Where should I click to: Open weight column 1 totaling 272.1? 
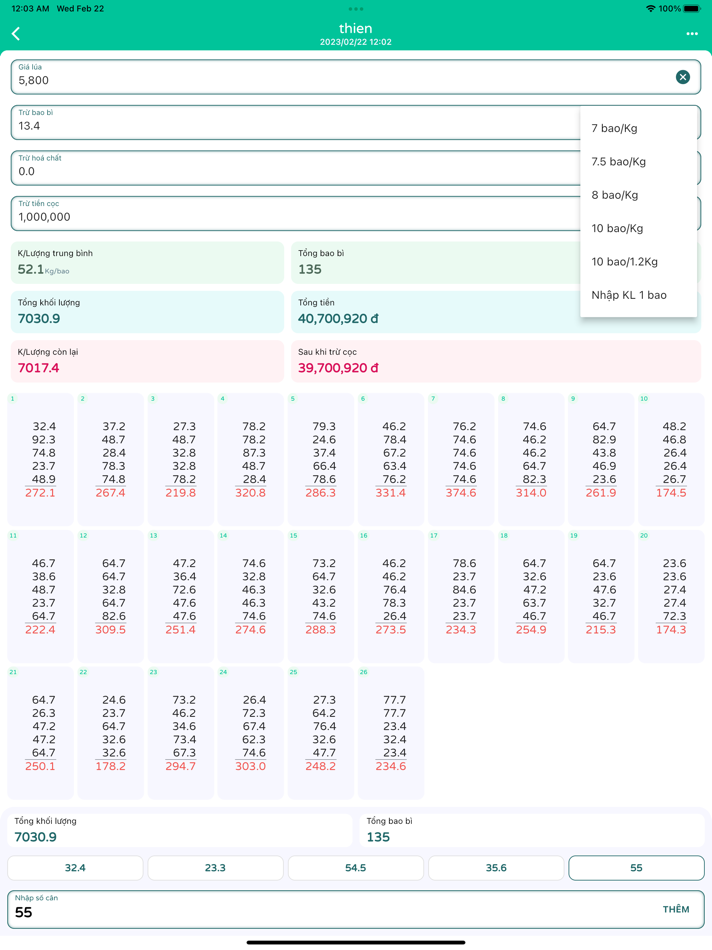coord(41,459)
